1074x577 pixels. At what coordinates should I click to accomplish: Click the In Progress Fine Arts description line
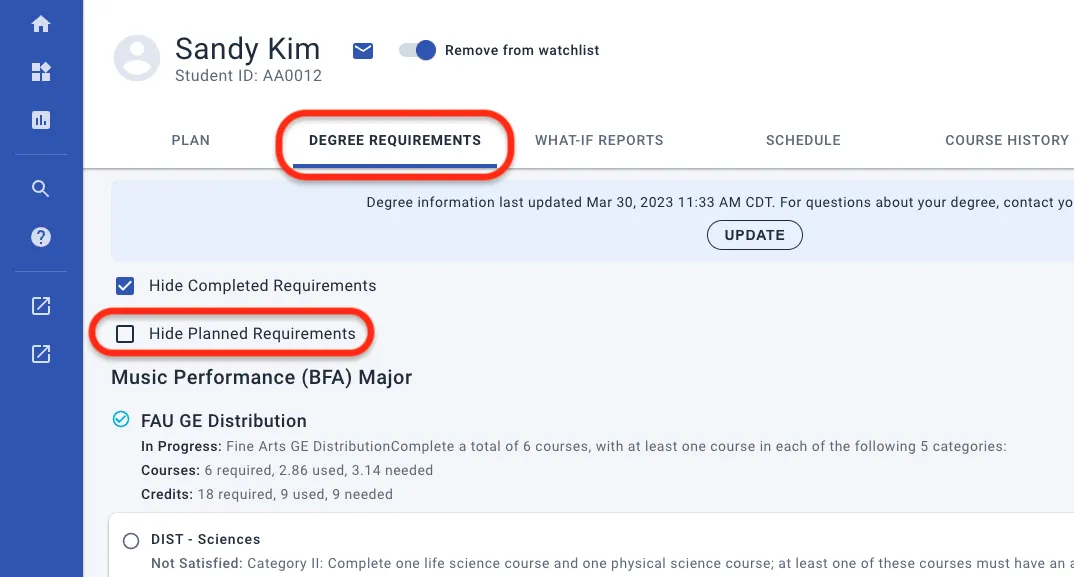click(x=574, y=446)
